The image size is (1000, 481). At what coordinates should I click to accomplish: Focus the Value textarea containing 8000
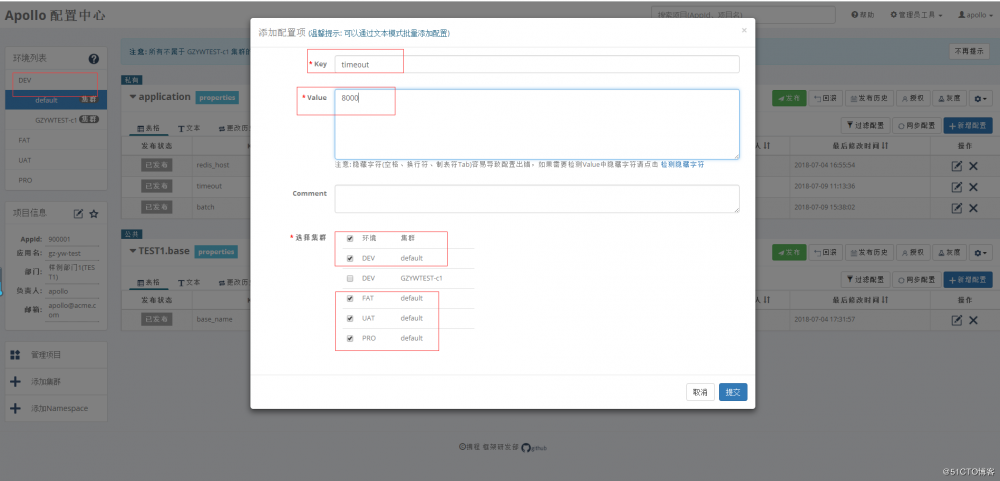[537, 124]
